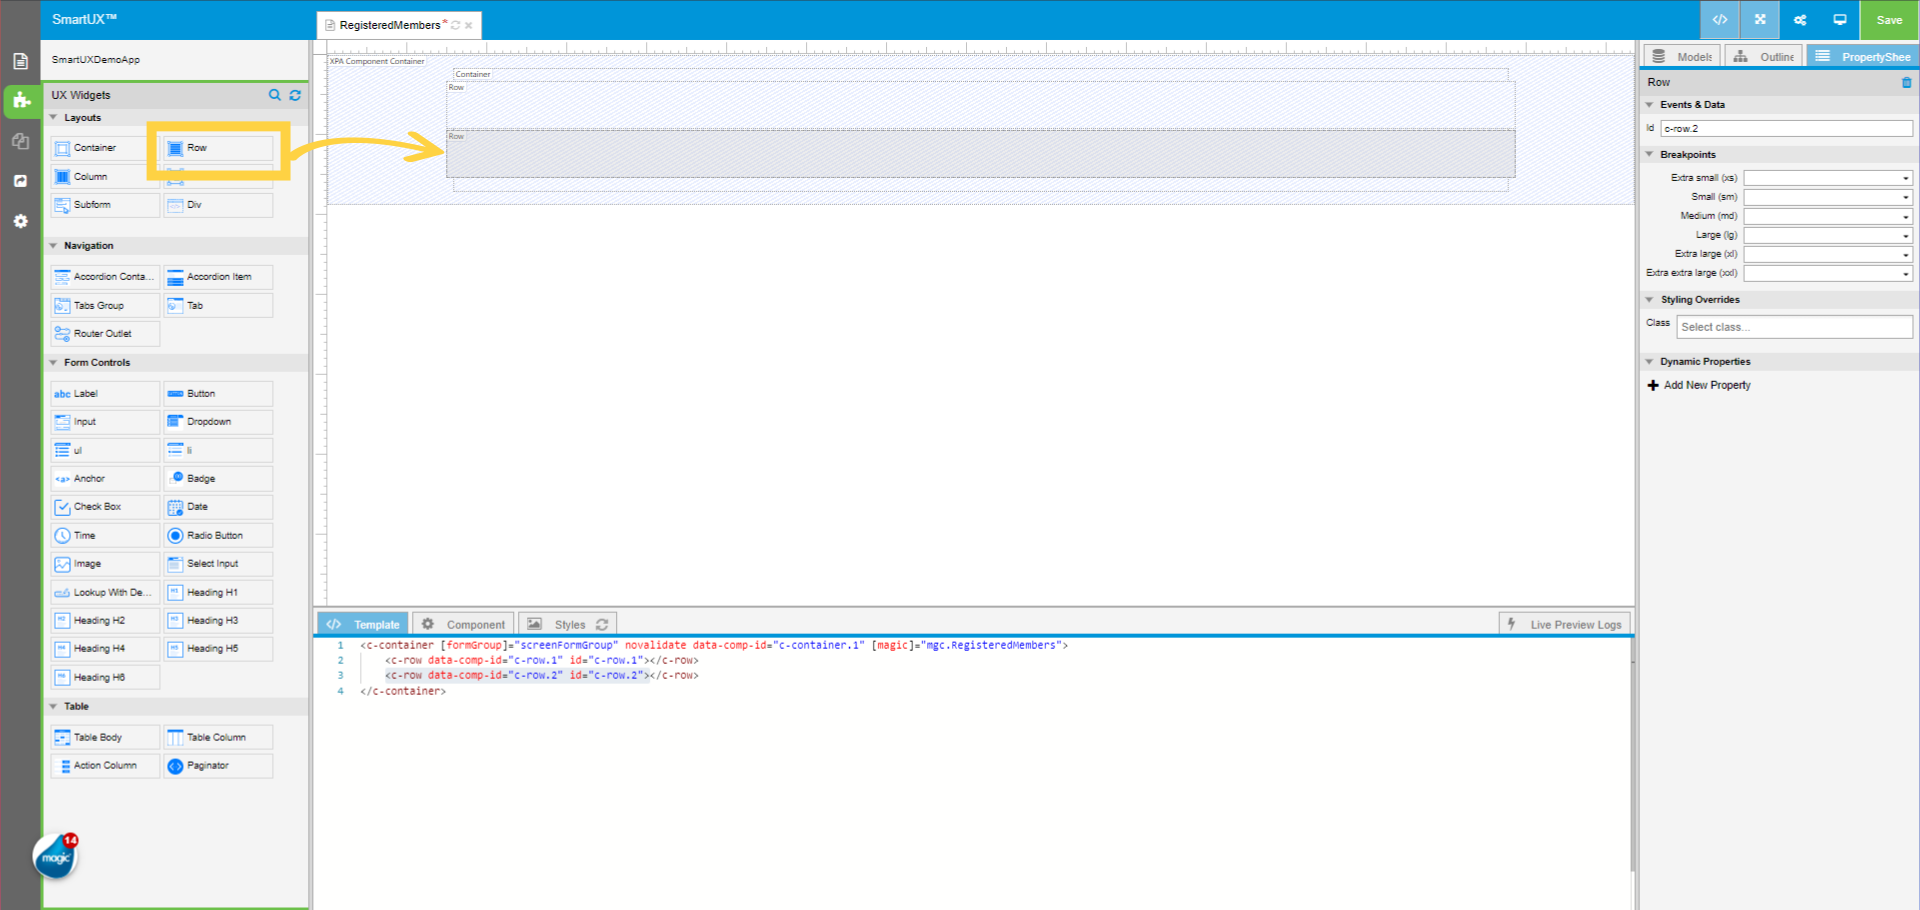Select the Template tab
1920x910 pixels.
(x=363, y=624)
